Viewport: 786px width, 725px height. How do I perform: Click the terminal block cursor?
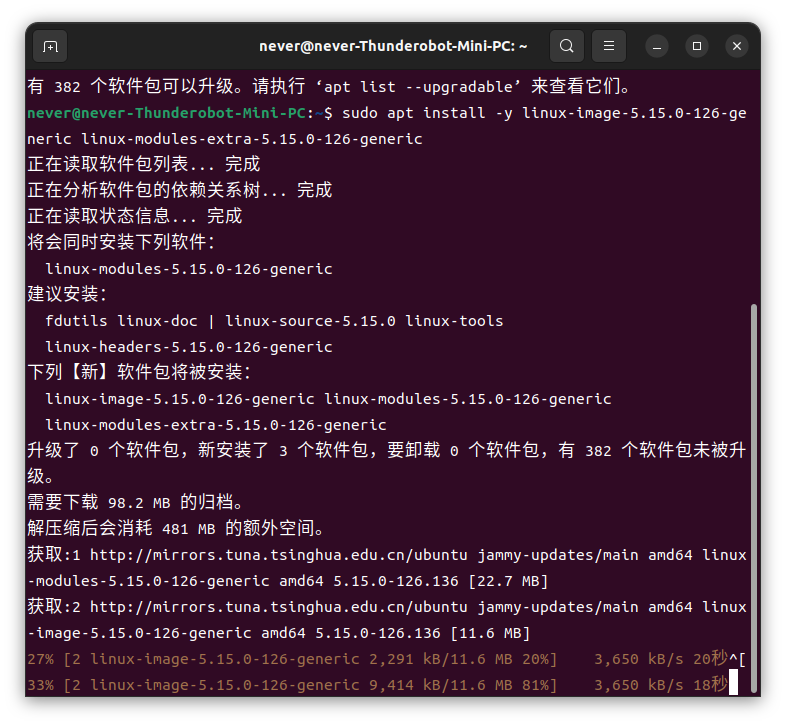click(733, 682)
